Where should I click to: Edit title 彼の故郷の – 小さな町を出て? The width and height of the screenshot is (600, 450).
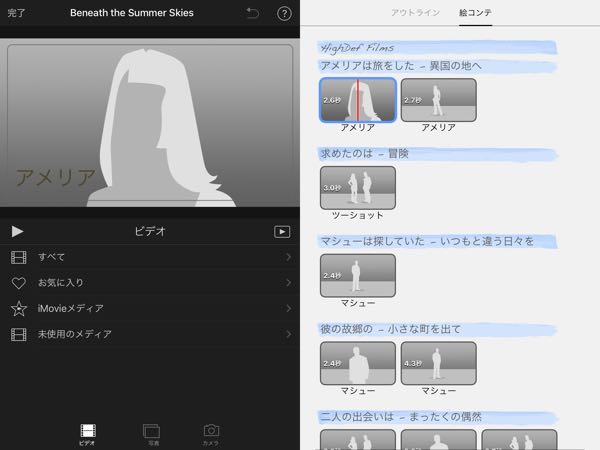click(x=437, y=329)
